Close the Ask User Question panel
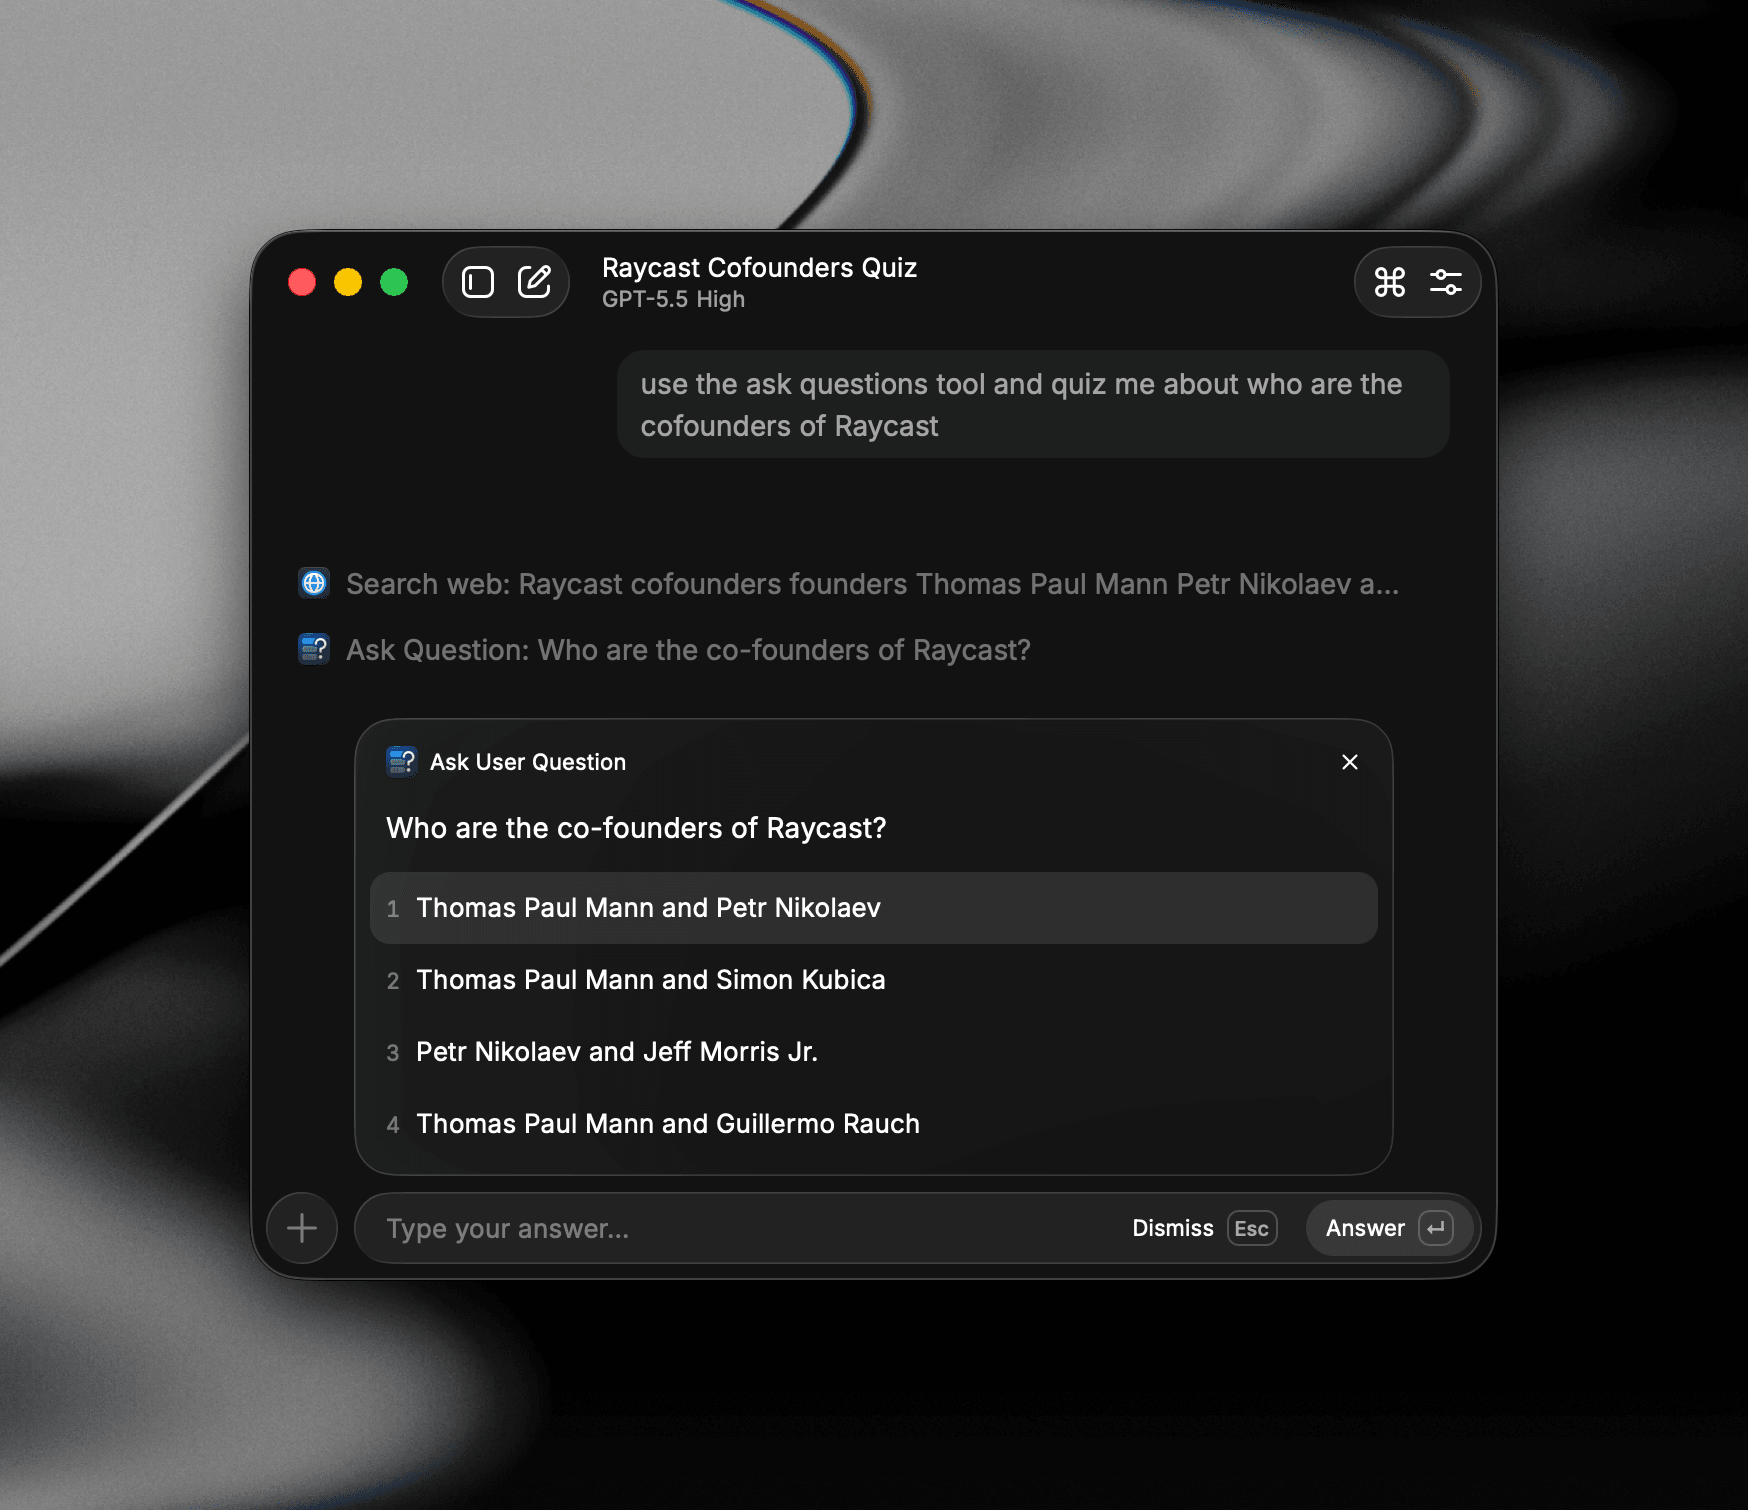This screenshot has width=1748, height=1510. [1350, 762]
